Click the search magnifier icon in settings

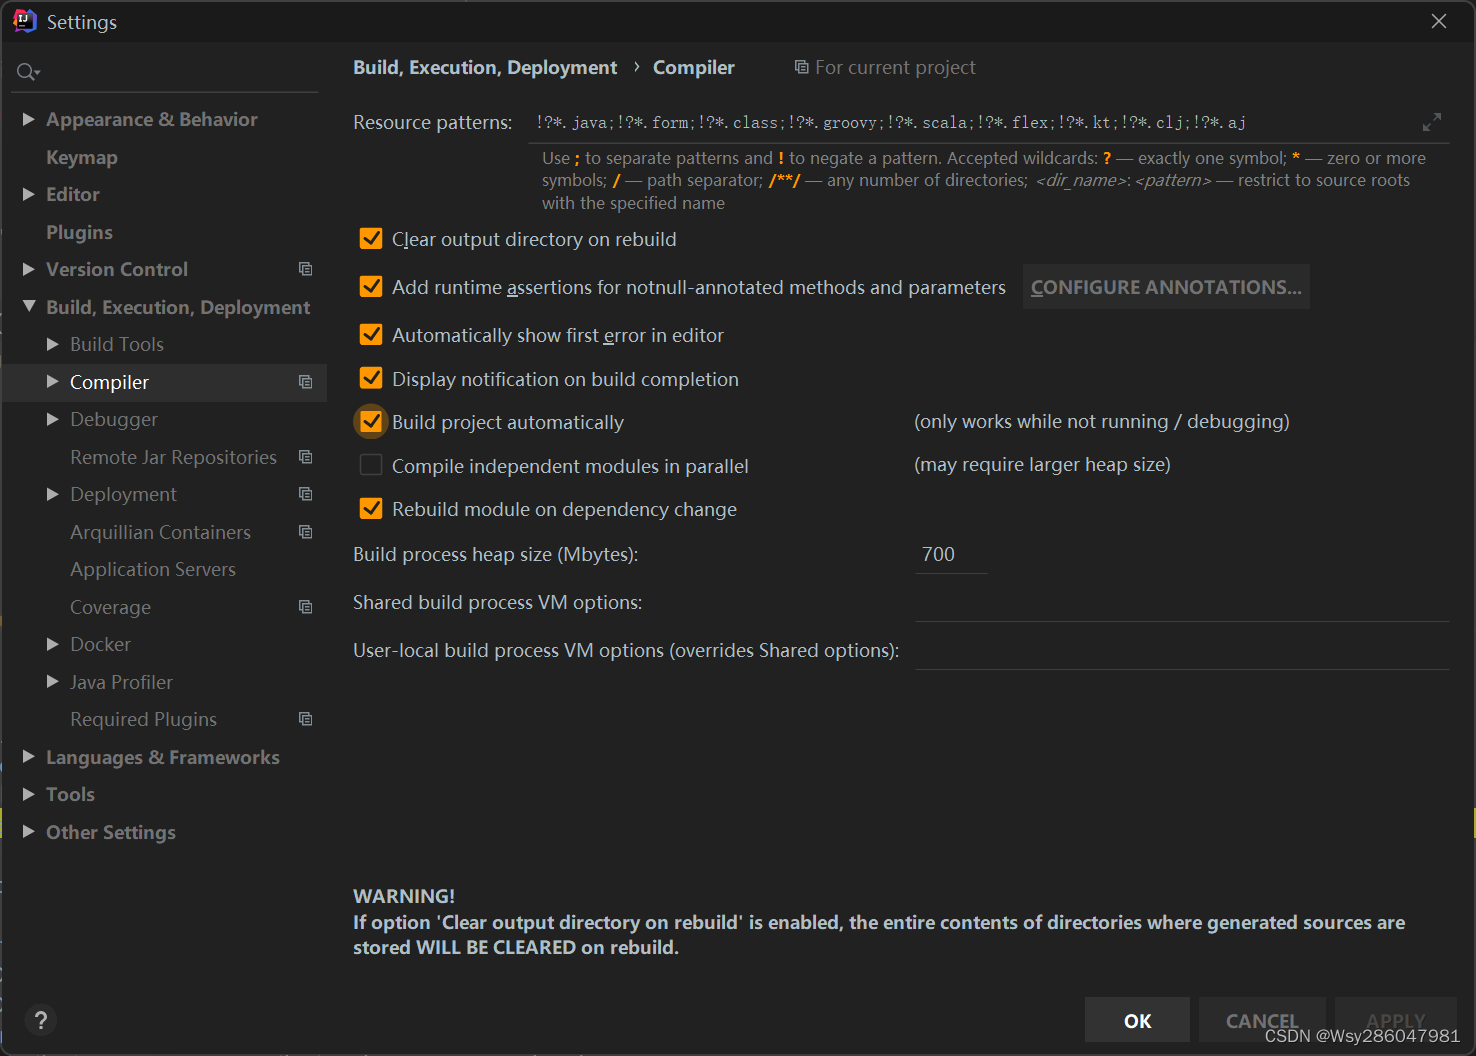27,72
